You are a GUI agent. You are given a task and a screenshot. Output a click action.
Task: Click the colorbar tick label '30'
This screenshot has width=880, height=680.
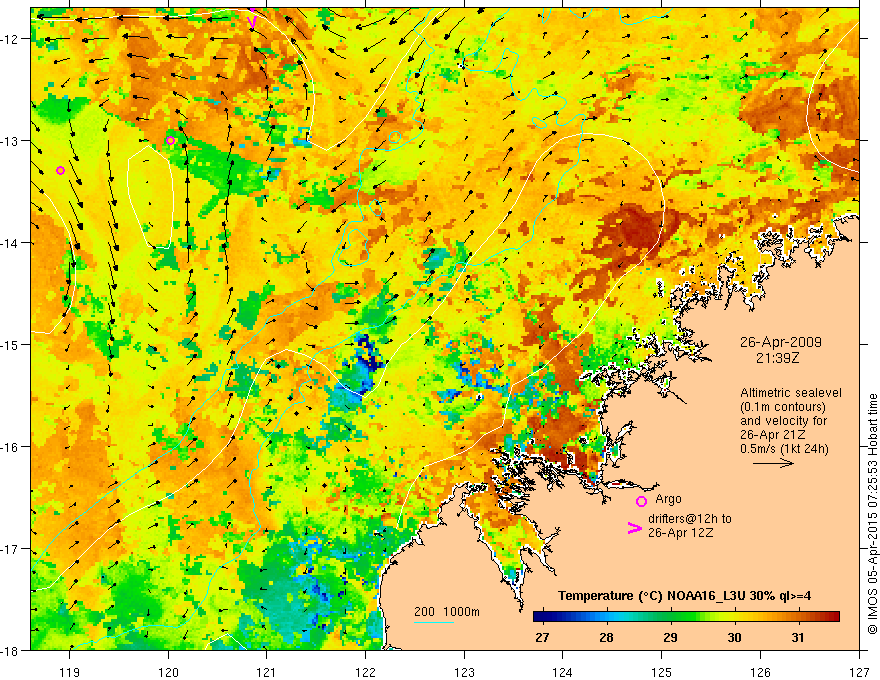tap(734, 638)
